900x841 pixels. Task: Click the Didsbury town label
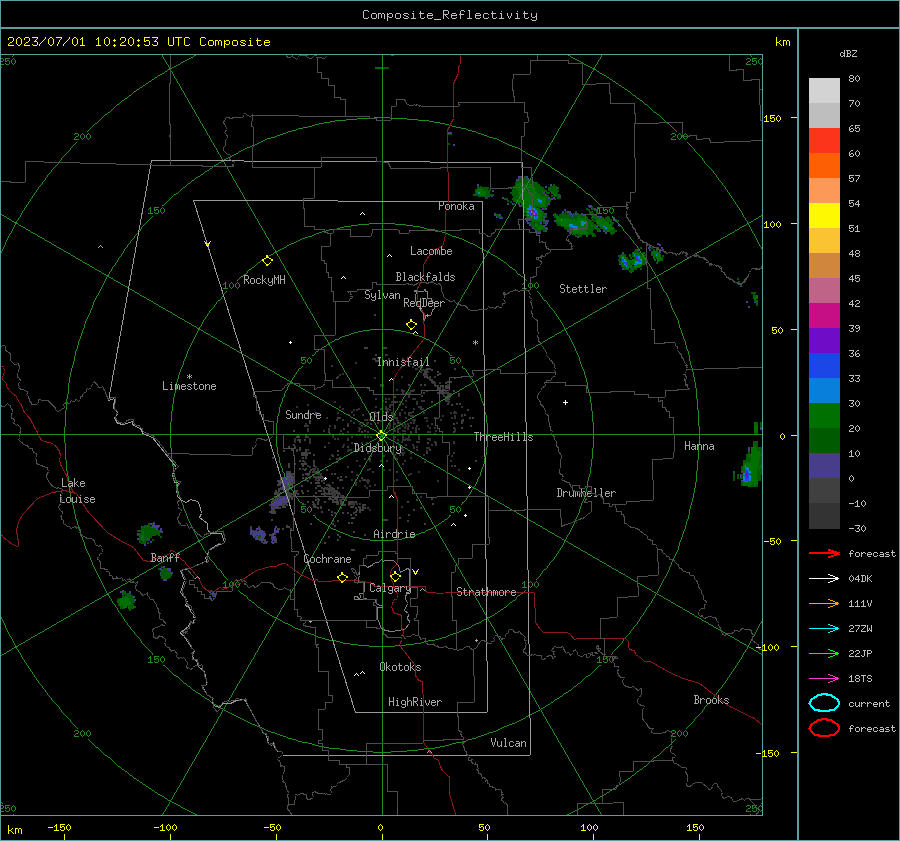378,448
